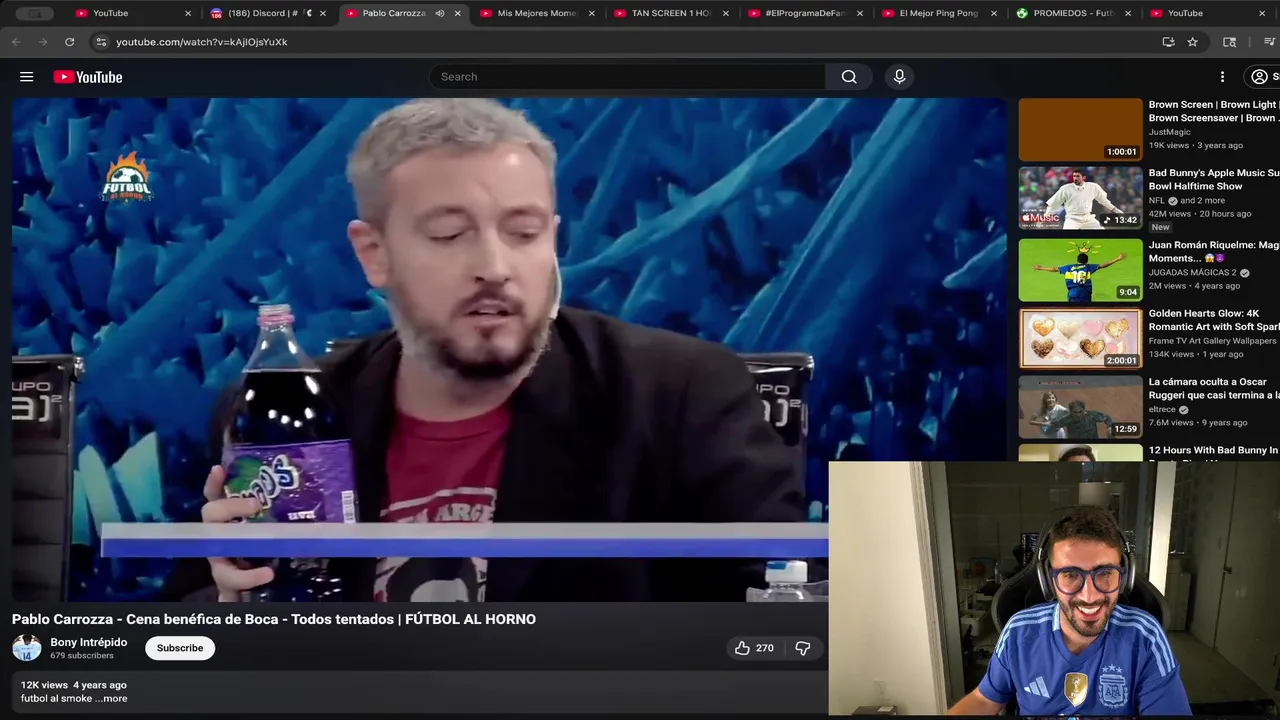This screenshot has height=720, width=1280.
Task: Close the Discord tab
Action: (324, 13)
